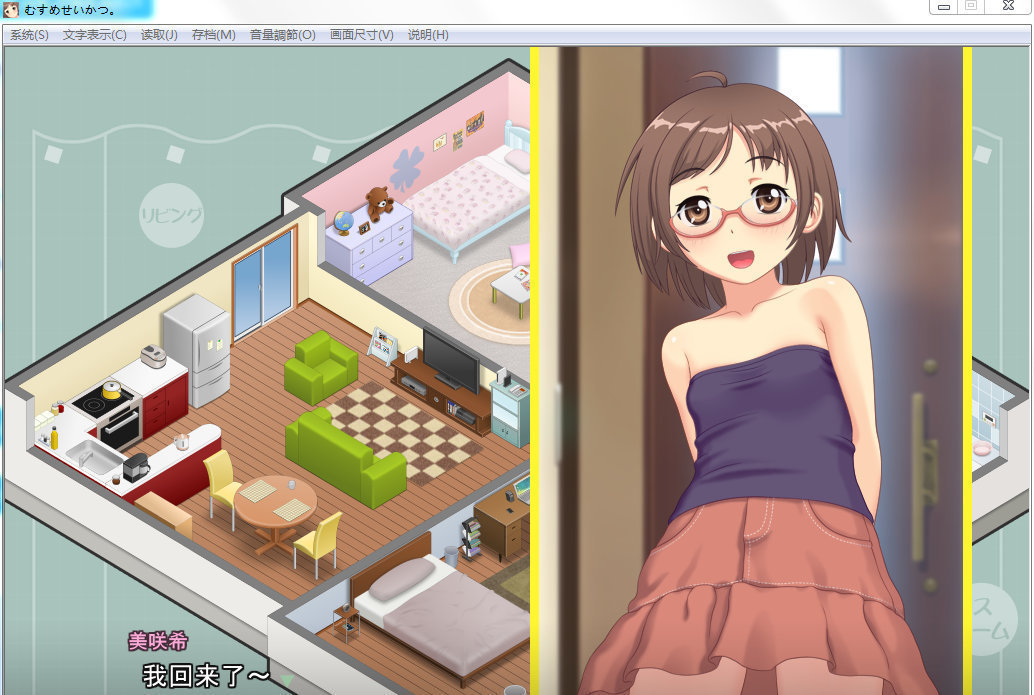Image resolution: width=1034 pixels, height=695 pixels.
Task: Open the 说明(H) help menu
Action: pyautogui.click(x=428, y=35)
